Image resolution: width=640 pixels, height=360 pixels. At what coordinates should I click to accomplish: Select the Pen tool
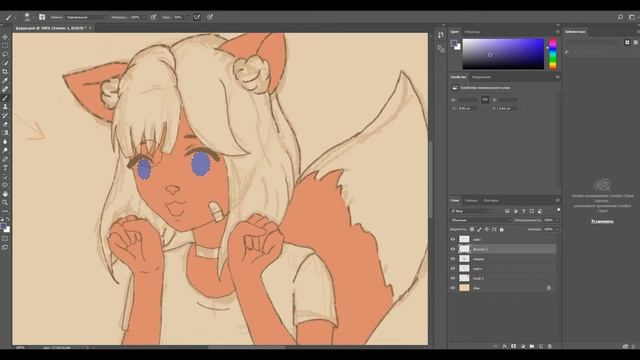[5, 159]
